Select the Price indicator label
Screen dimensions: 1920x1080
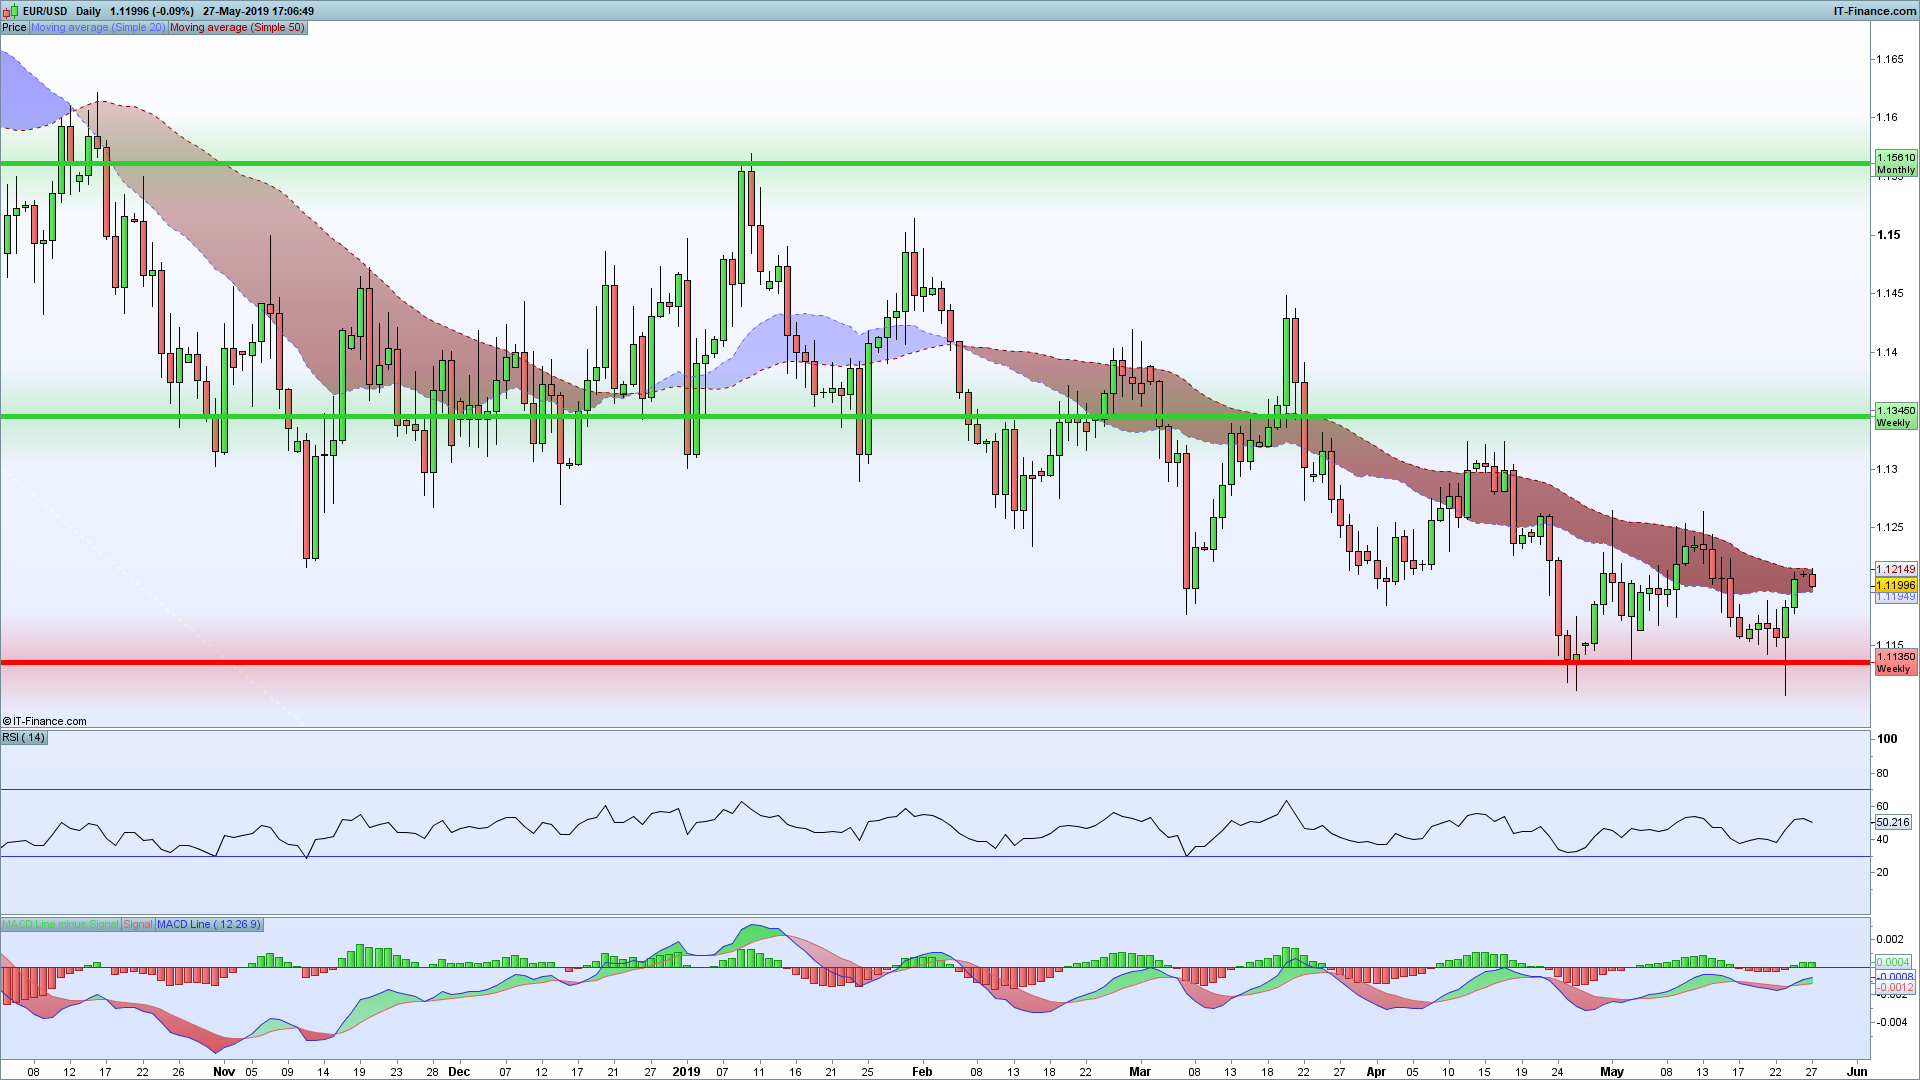(x=14, y=27)
